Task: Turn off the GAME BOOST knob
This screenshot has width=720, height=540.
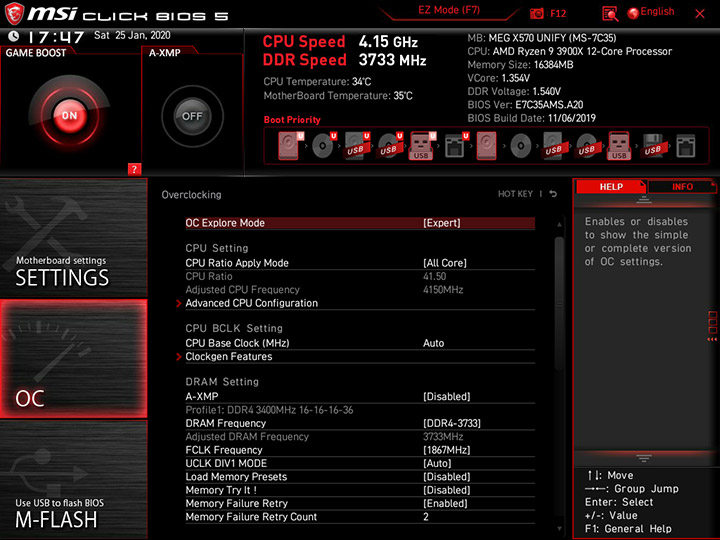Action: tap(69, 115)
